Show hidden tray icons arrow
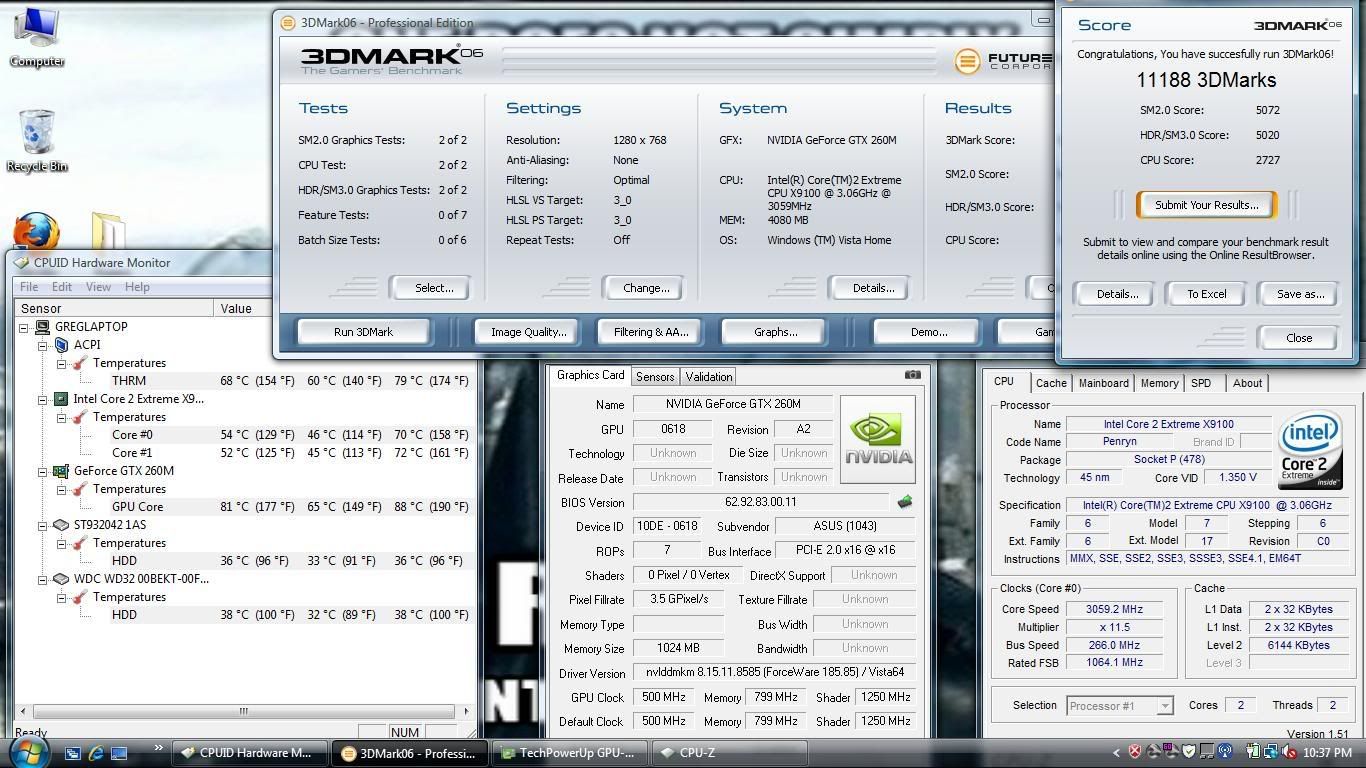The width and height of the screenshot is (1366, 768). click(1117, 752)
